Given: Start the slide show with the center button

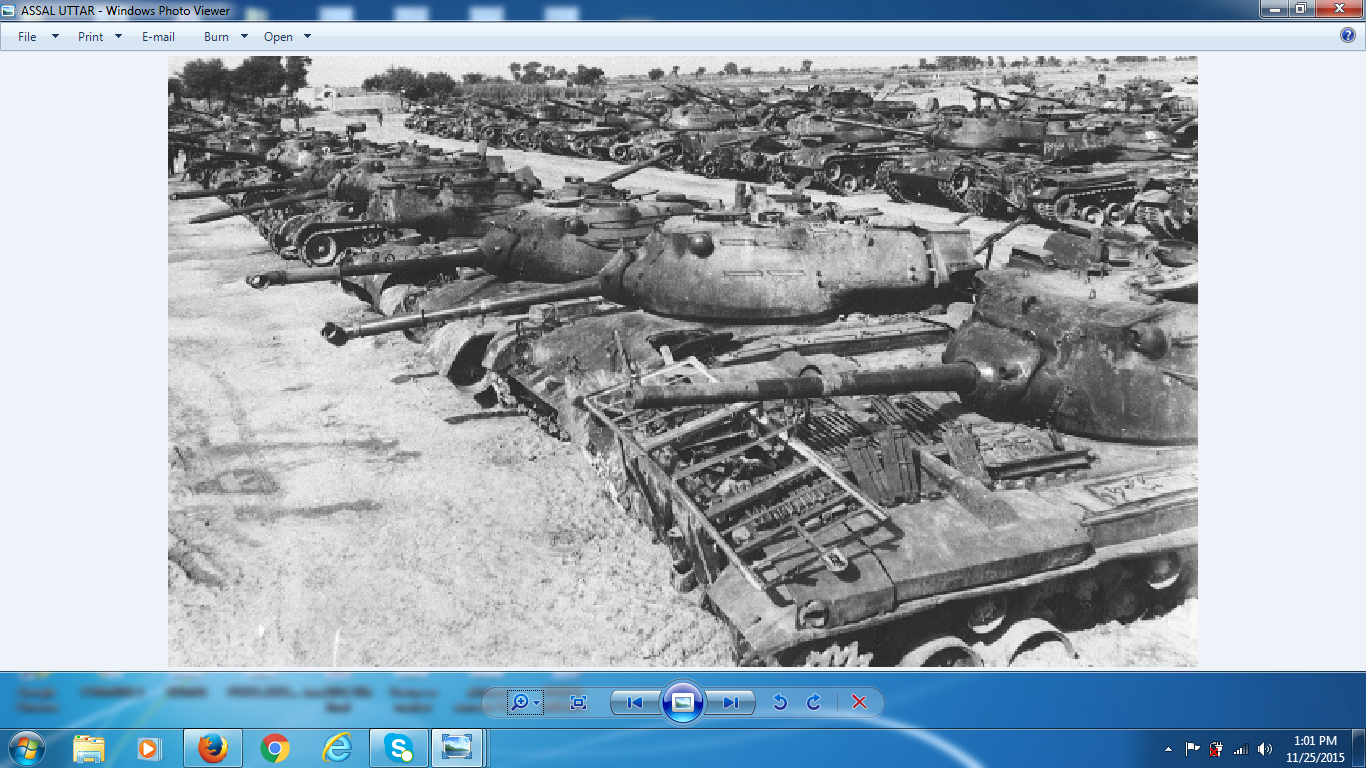Looking at the screenshot, I should point(683,702).
